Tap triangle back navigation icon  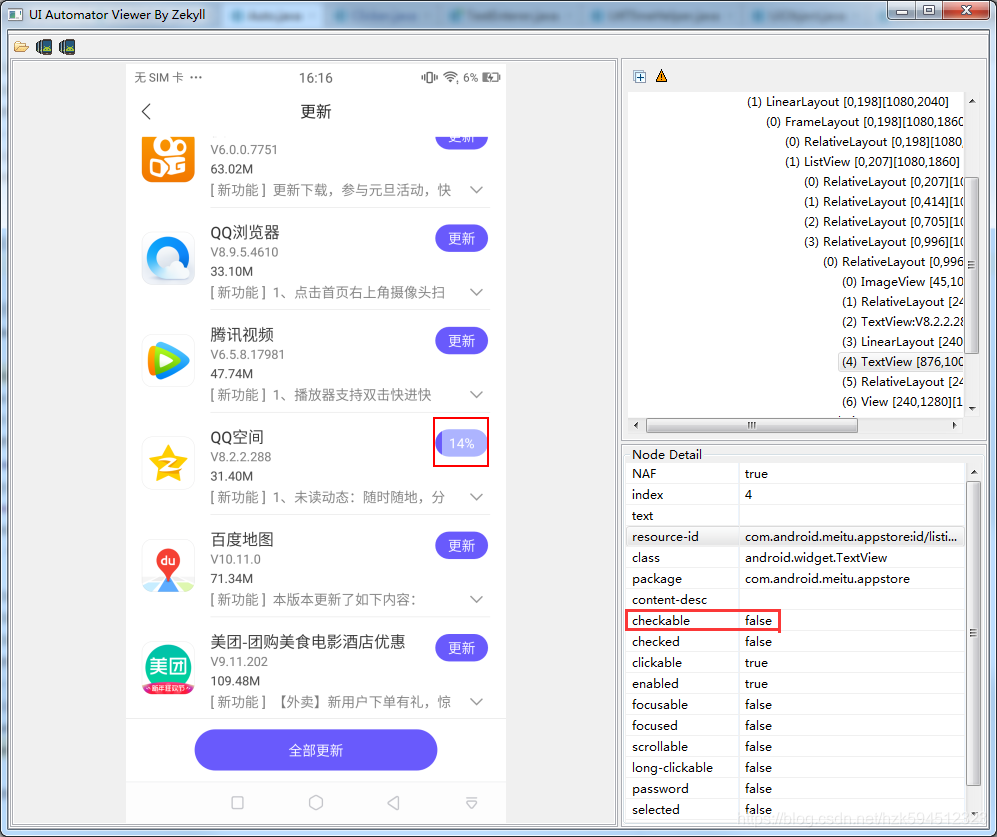pos(394,803)
